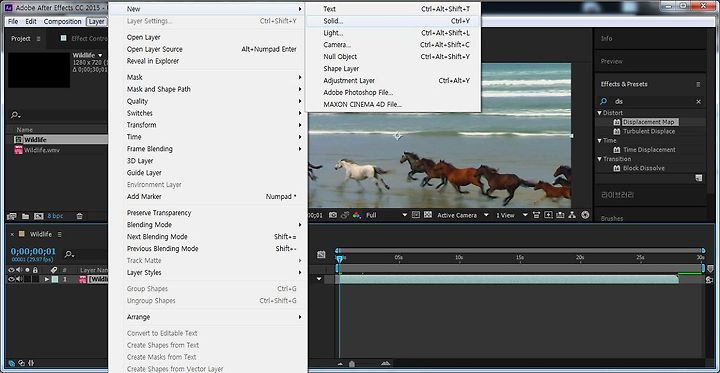
Task: Collapse the Distort effects category
Action: [600, 113]
